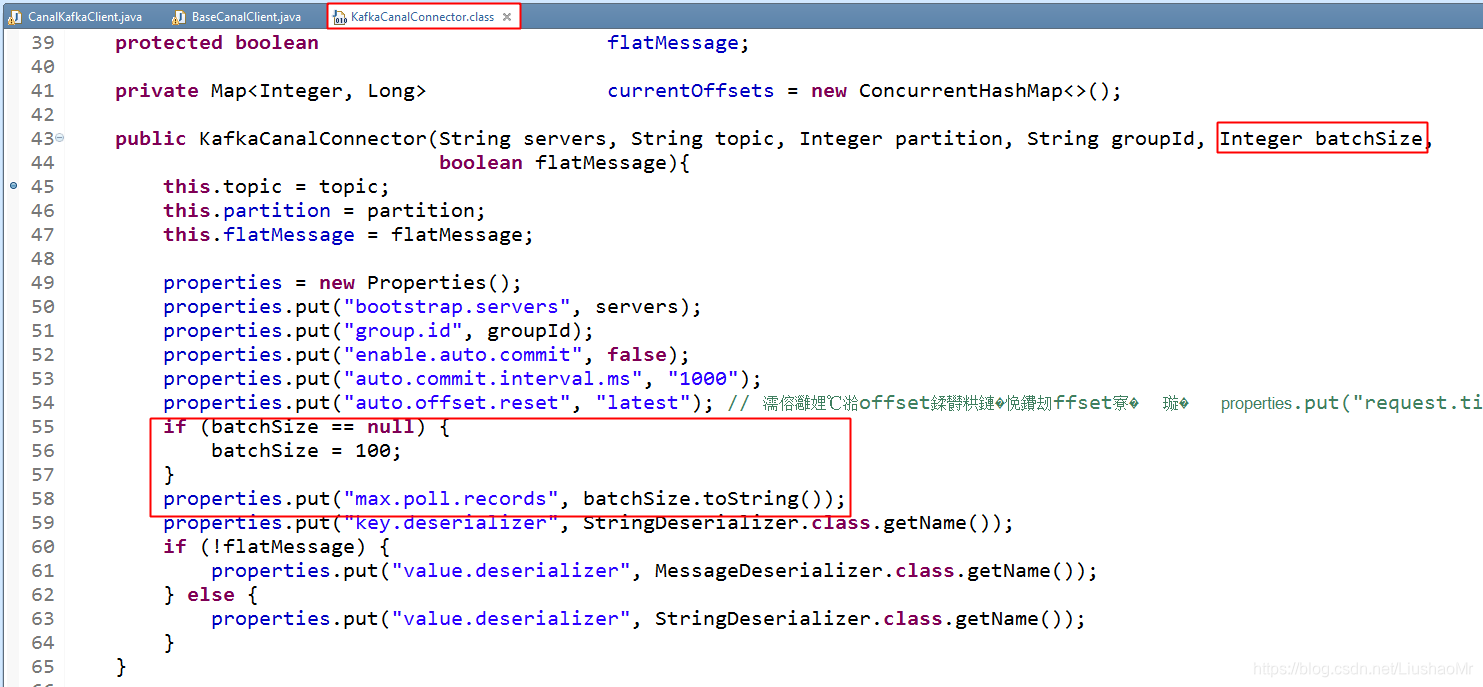Click line number 49 in the gutter
Screen dimensions: 1483x687
(x=42, y=283)
